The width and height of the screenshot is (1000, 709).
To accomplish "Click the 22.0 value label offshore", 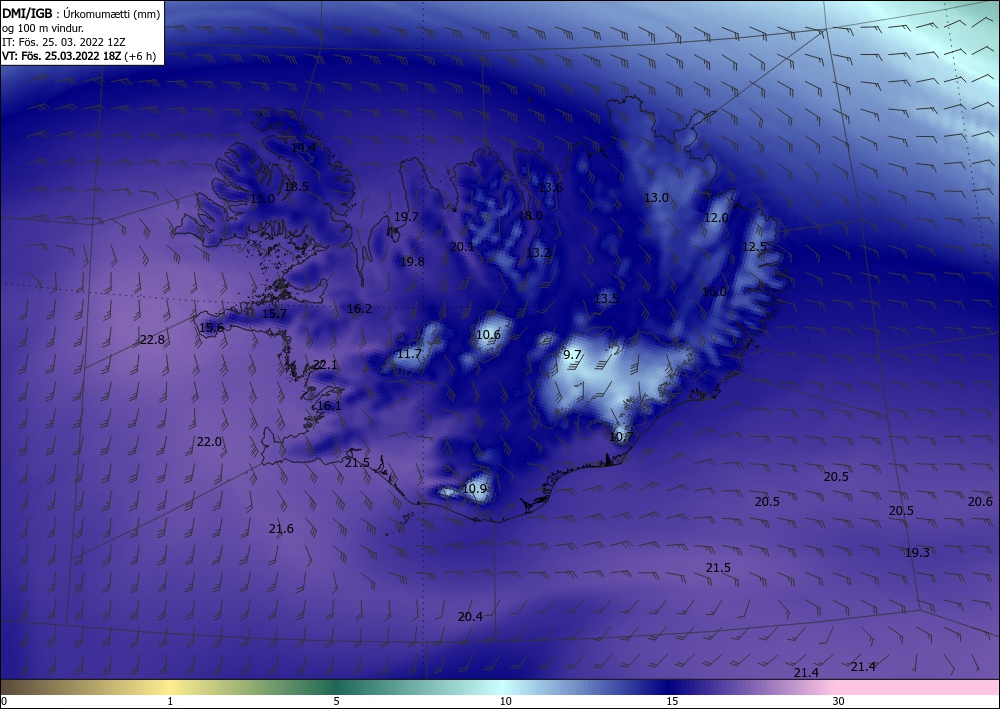I will tap(209, 442).
